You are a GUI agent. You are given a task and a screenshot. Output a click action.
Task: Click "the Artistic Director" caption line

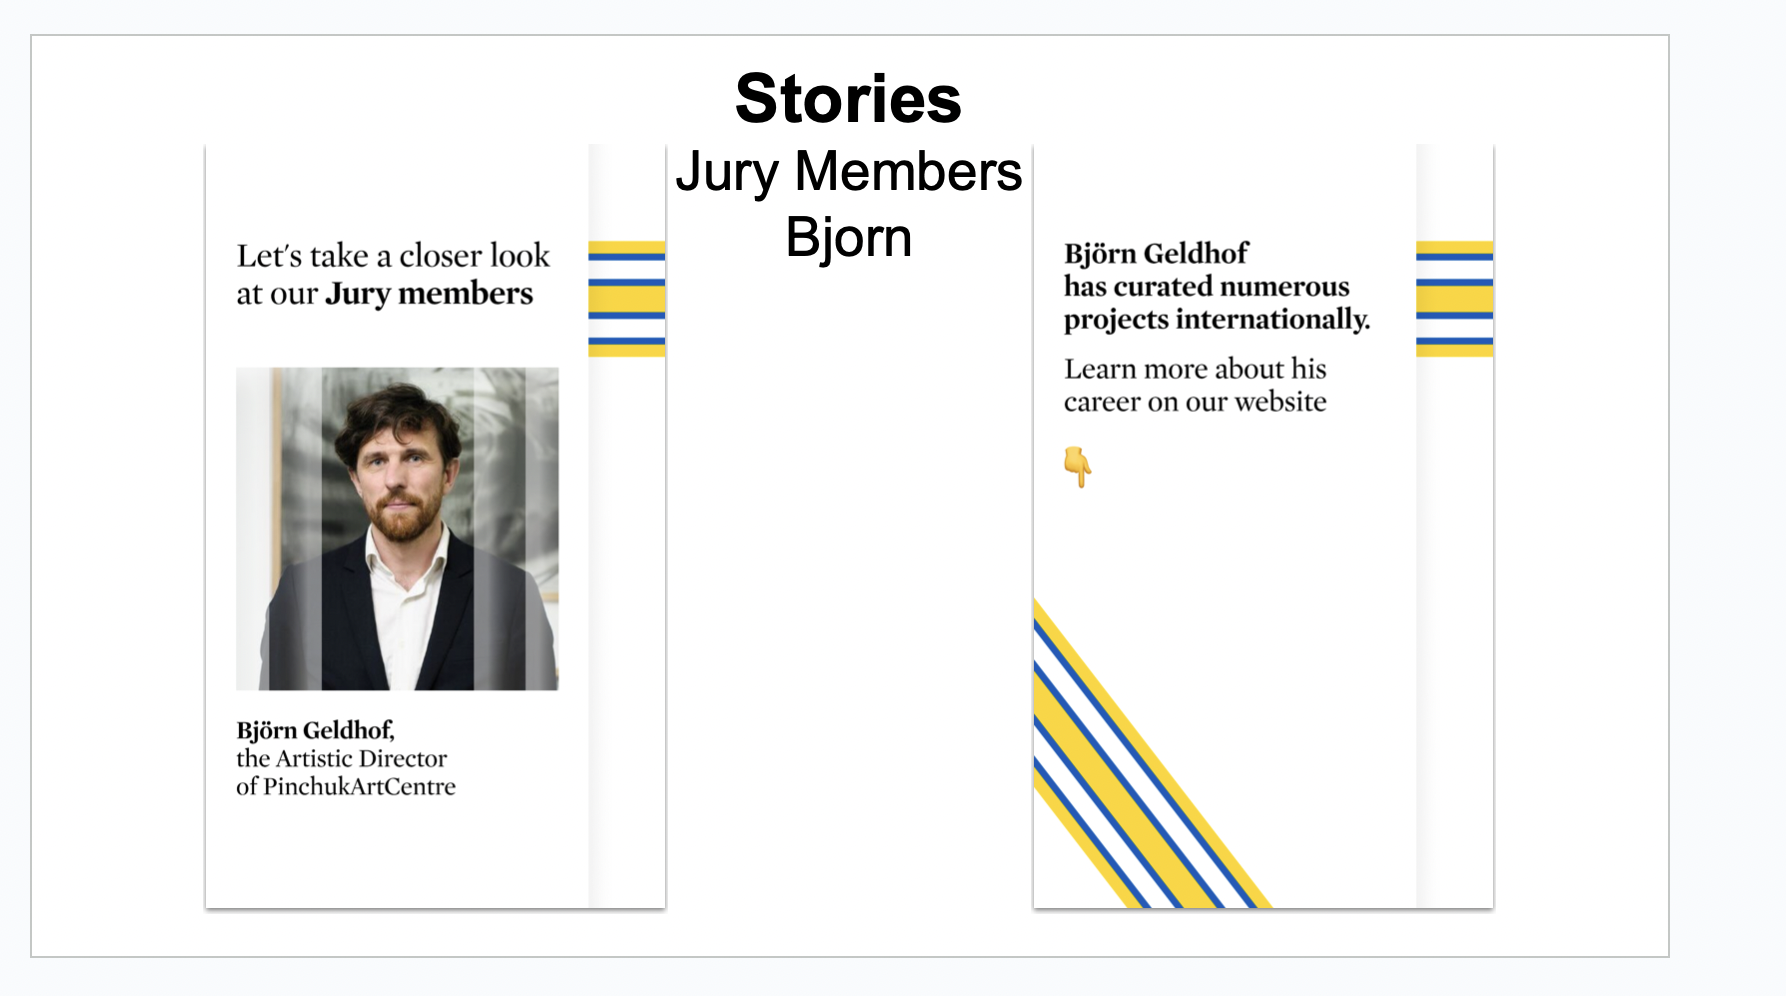point(341,758)
